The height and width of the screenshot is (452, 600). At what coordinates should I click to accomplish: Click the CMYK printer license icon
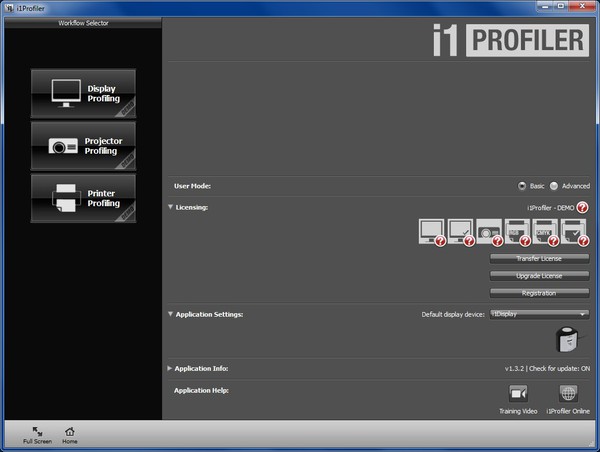point(545,232)
